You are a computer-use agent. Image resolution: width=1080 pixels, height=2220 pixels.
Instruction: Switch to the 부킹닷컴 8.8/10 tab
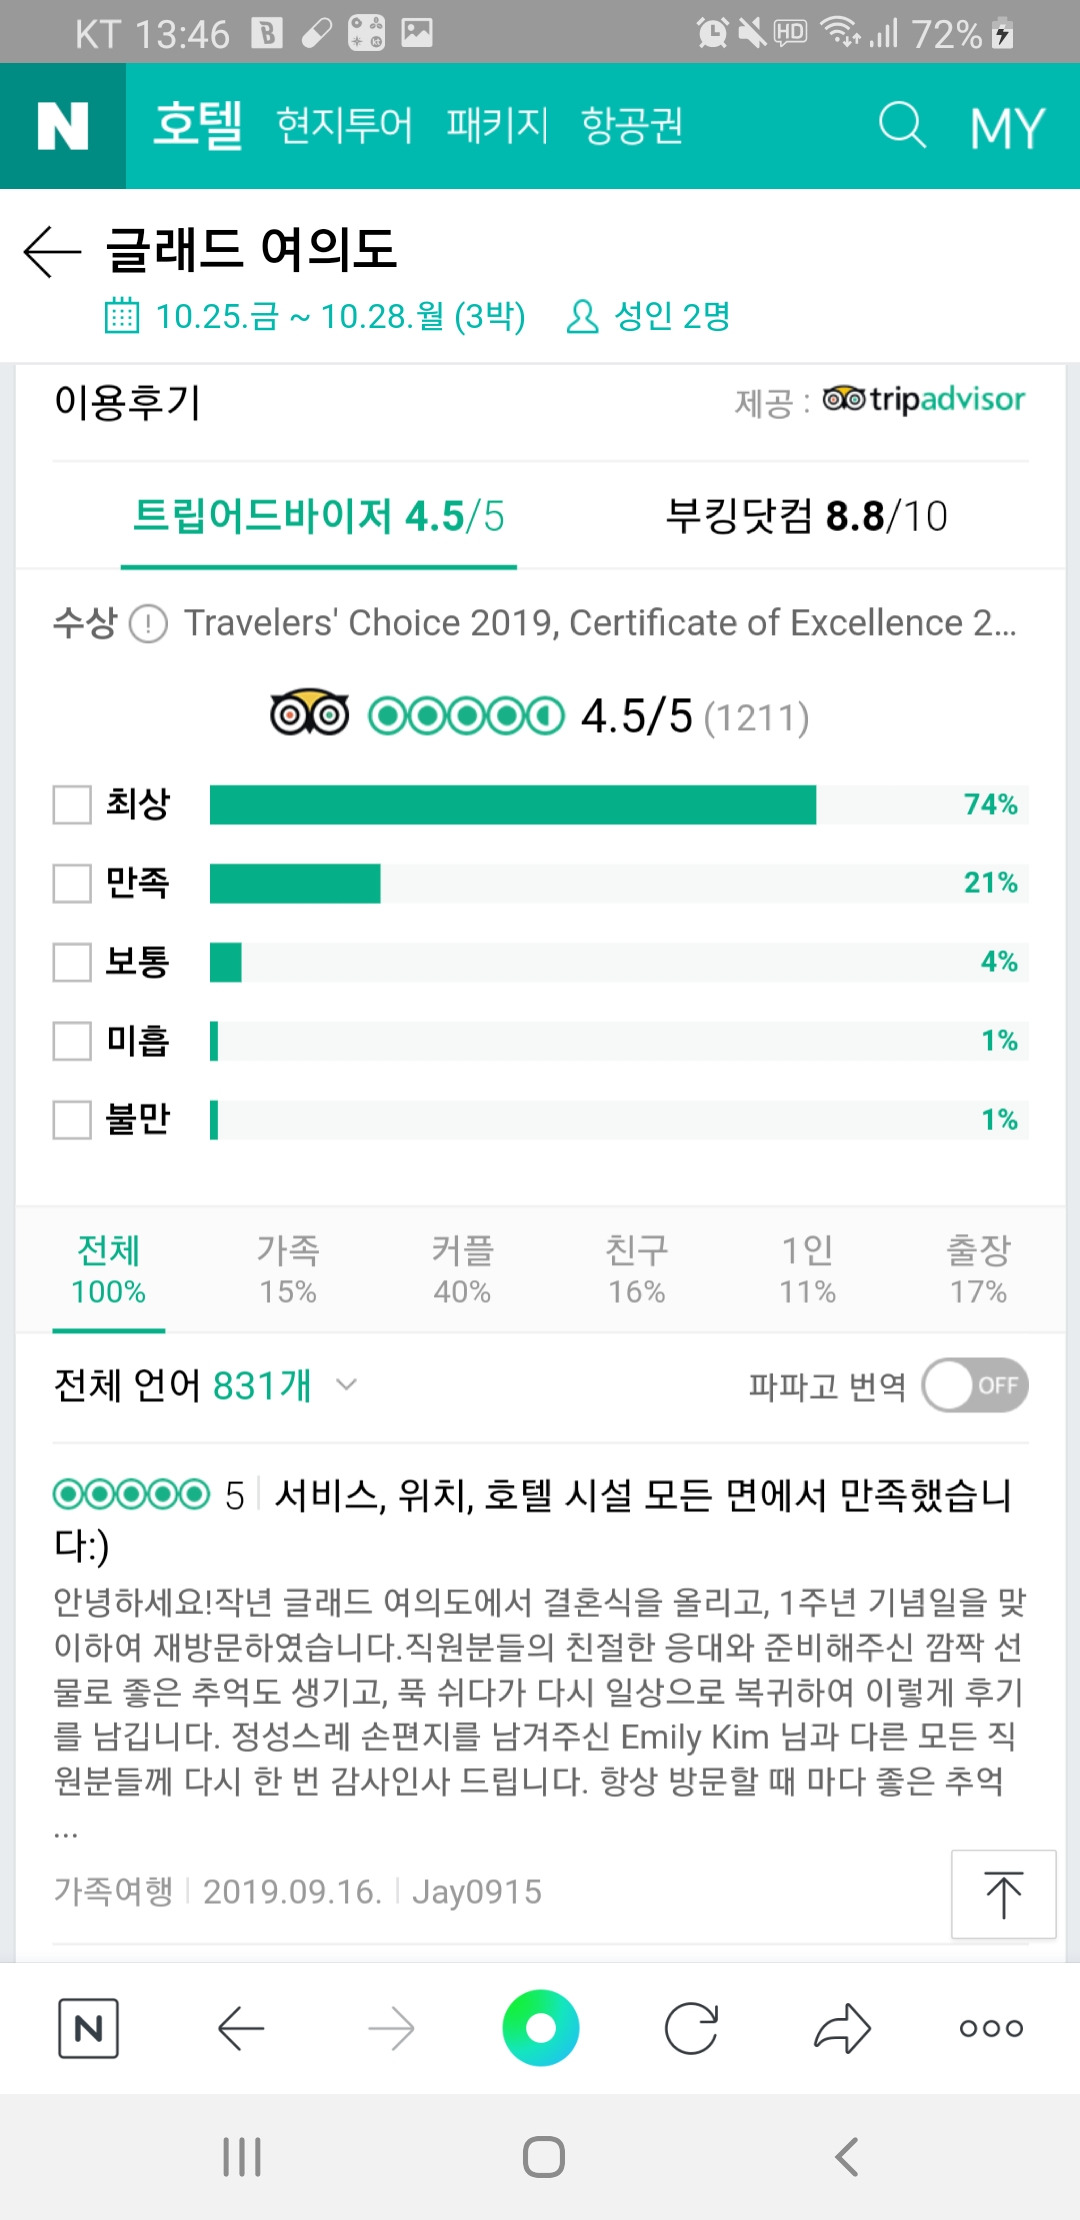[806, 517]
